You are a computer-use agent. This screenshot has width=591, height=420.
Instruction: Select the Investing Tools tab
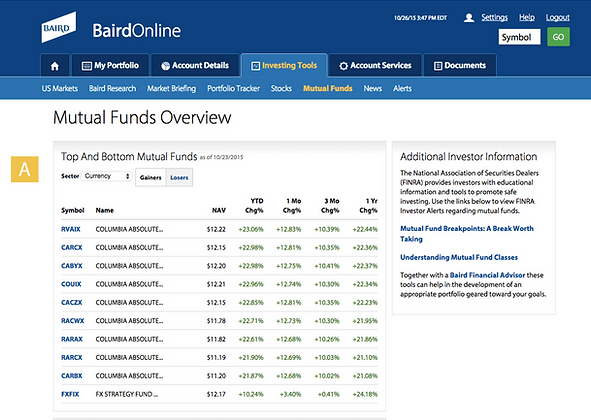click(x=284, y=66)
